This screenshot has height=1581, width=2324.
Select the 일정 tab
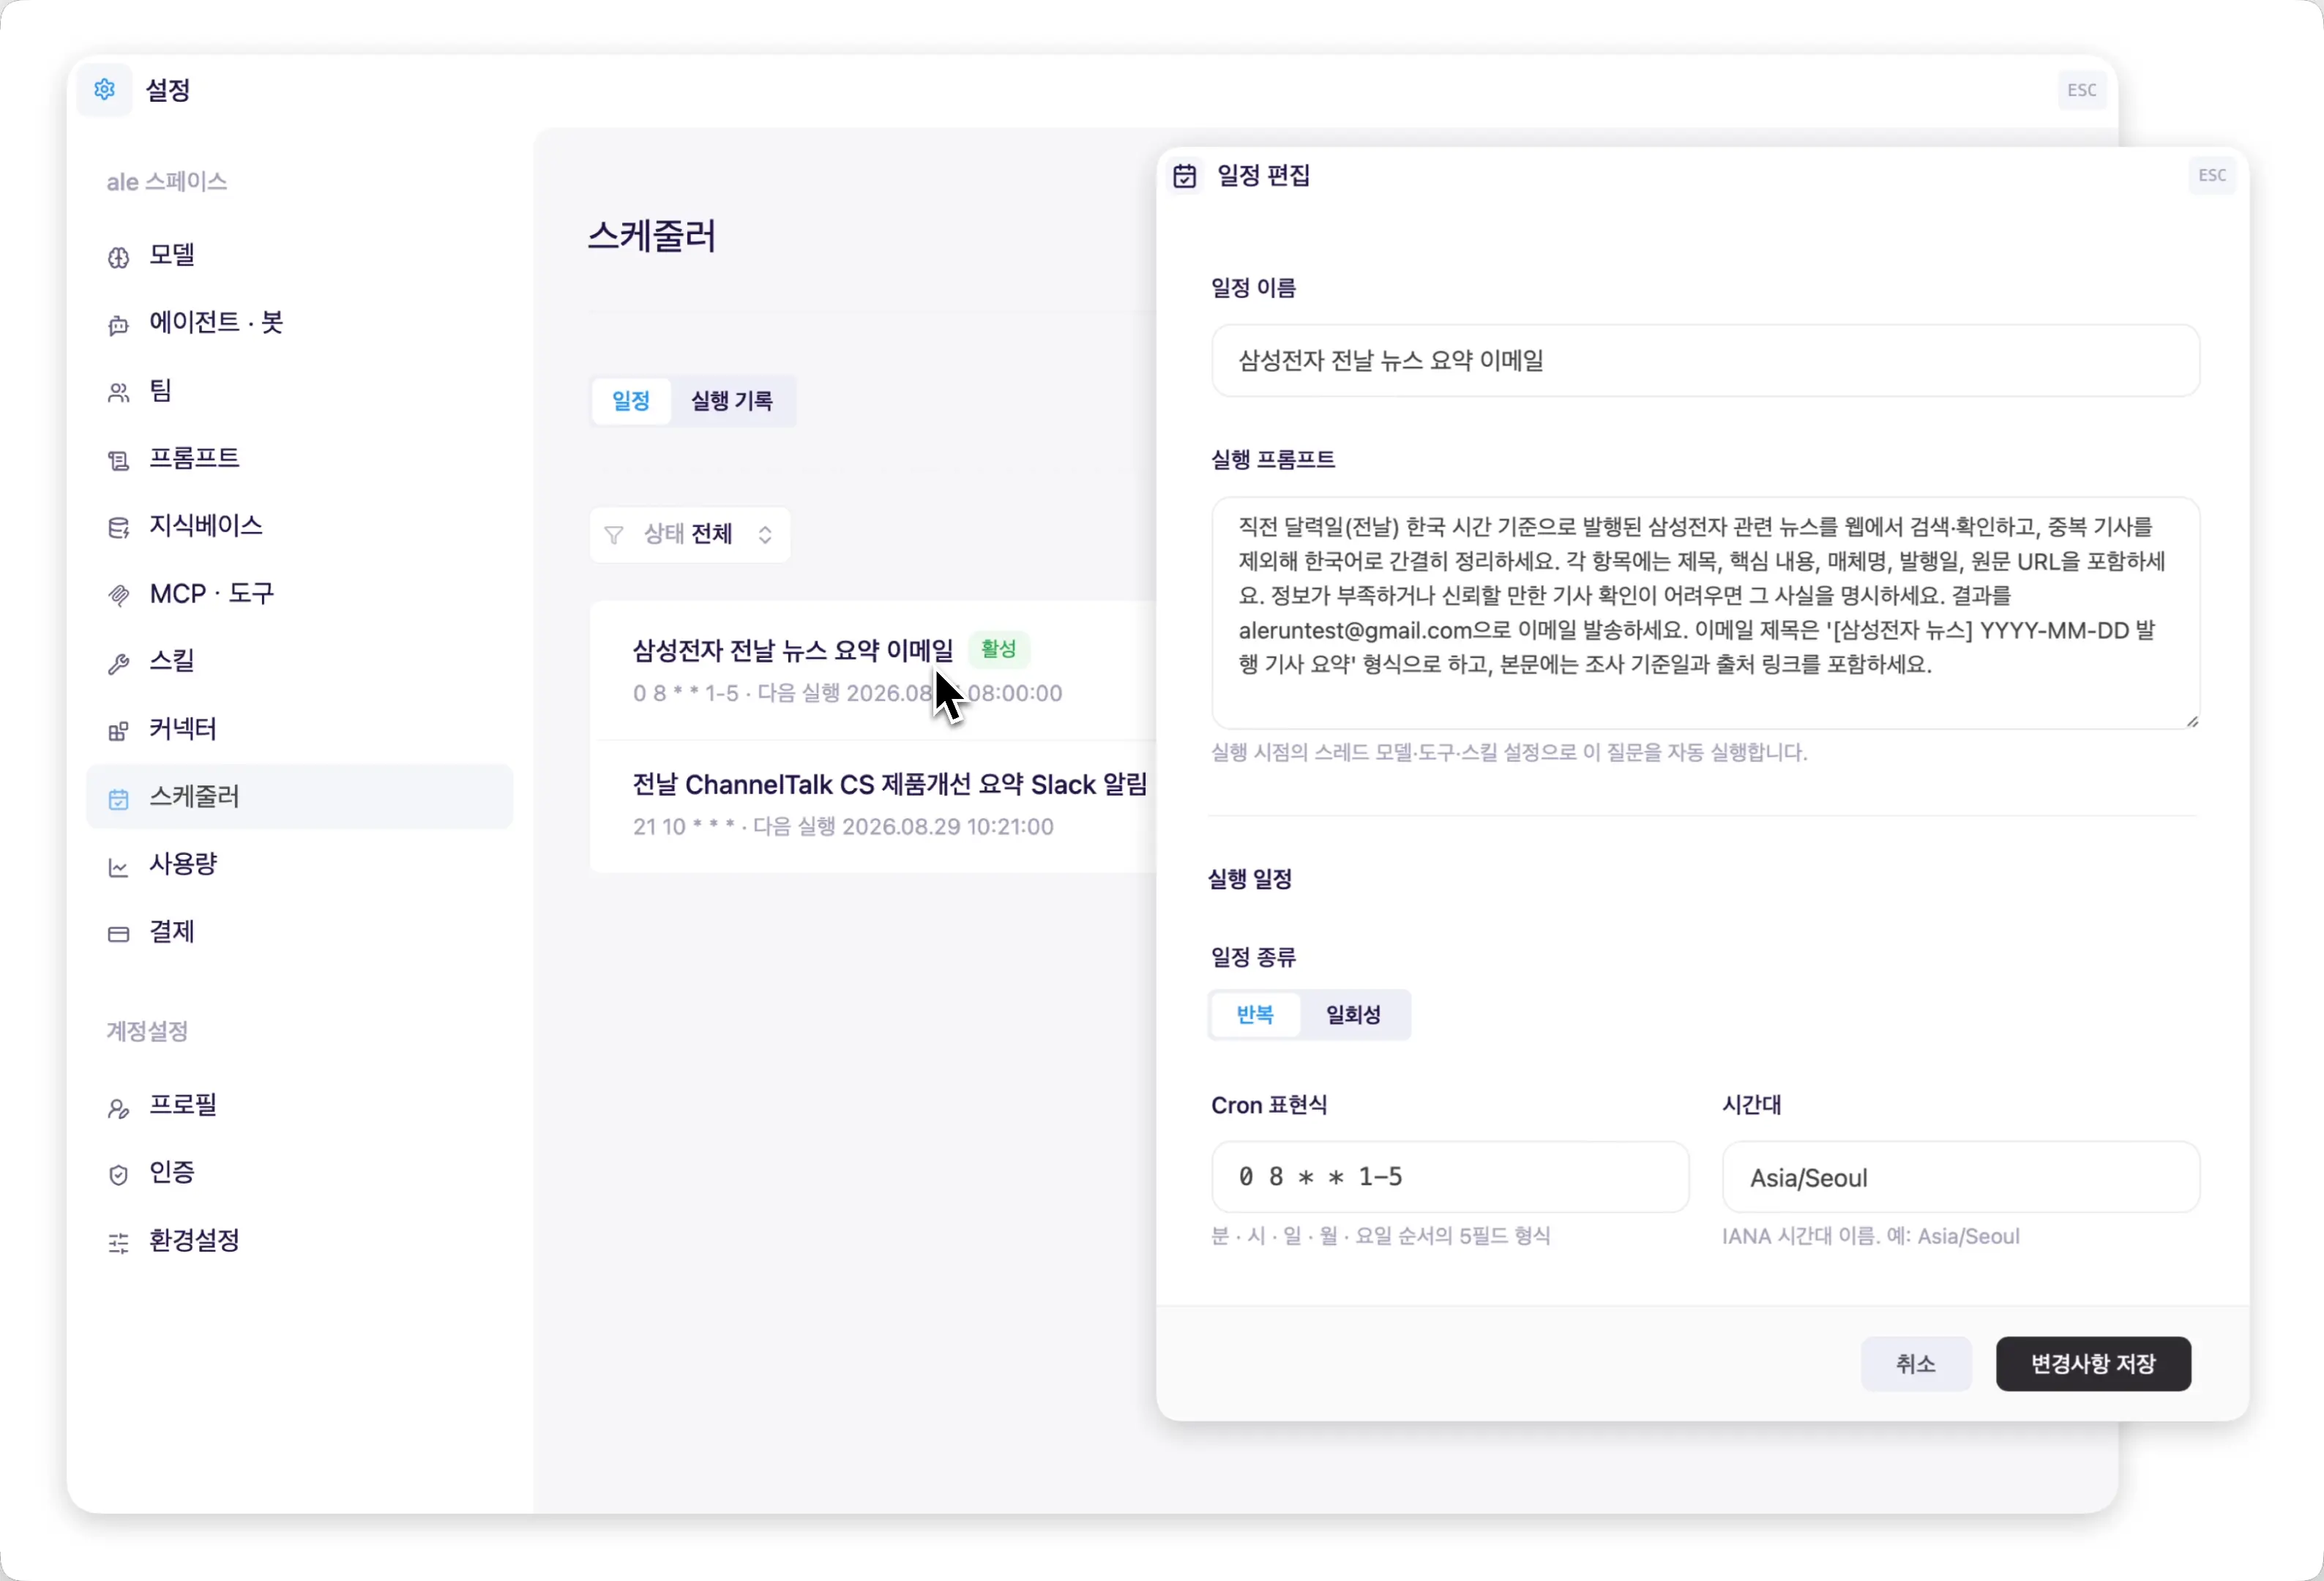tap(631, 401)
